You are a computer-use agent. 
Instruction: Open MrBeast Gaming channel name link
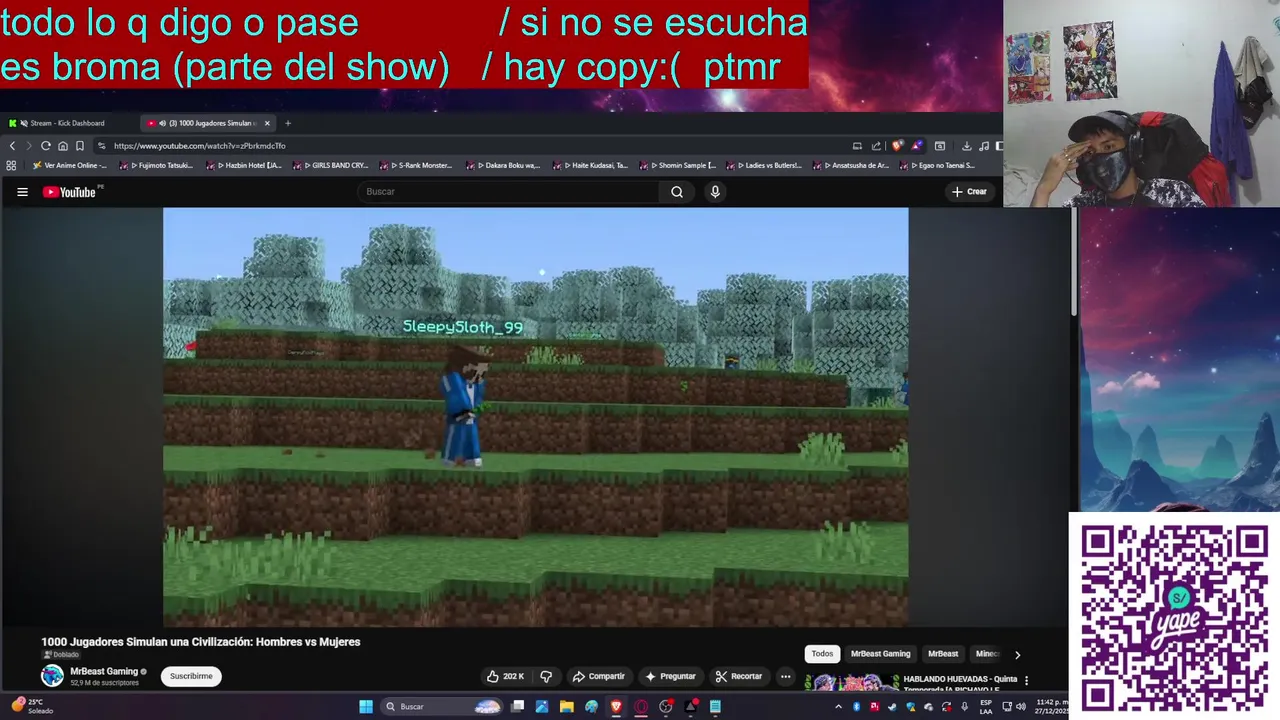[103, 671]
